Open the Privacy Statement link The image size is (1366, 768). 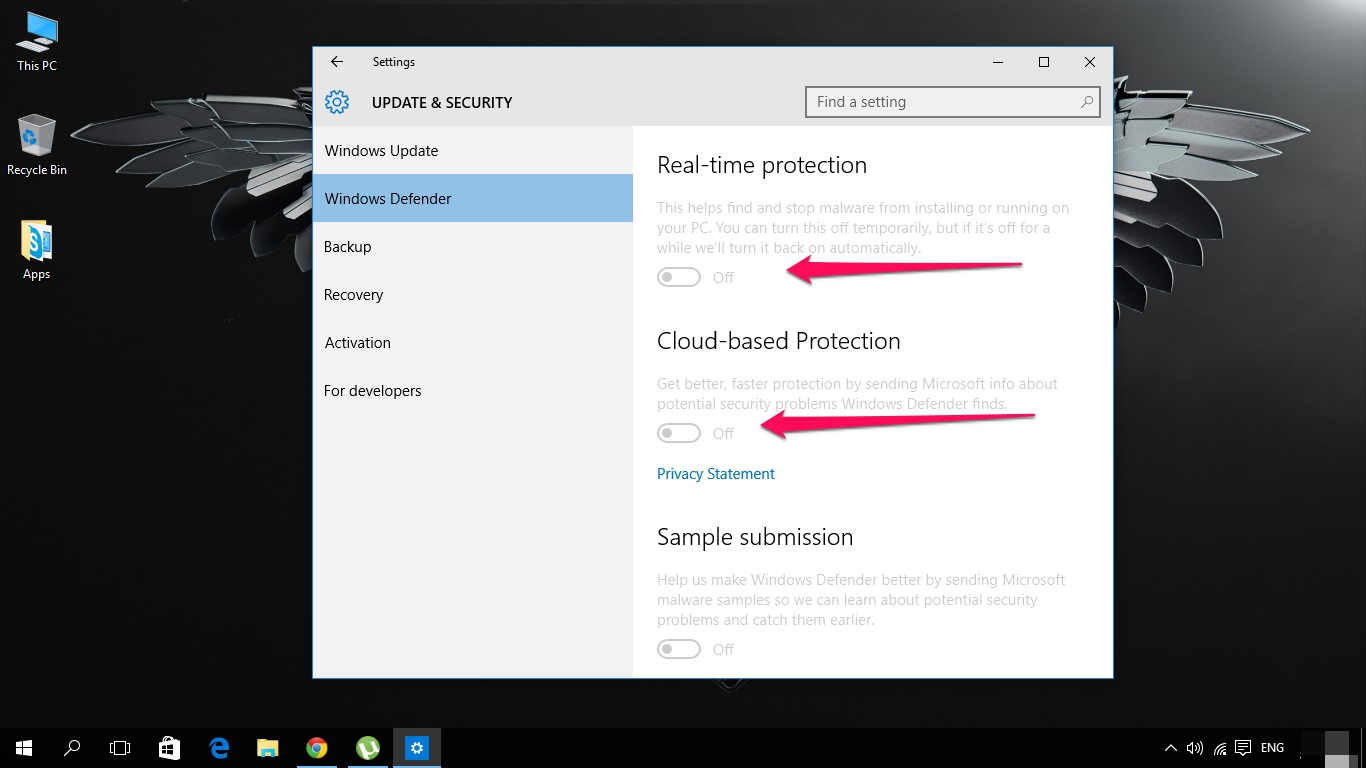(715, 473)
